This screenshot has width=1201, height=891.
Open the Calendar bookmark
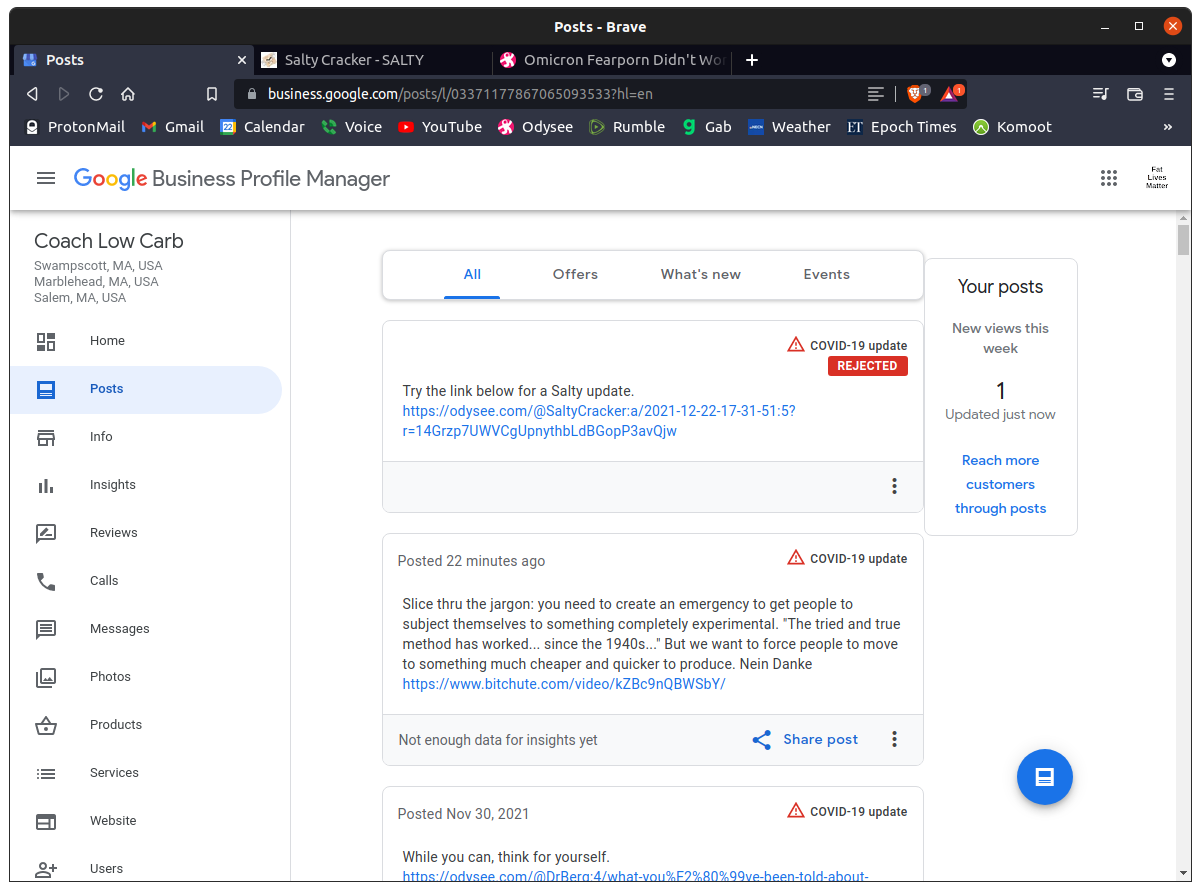(x=262, y=127)
